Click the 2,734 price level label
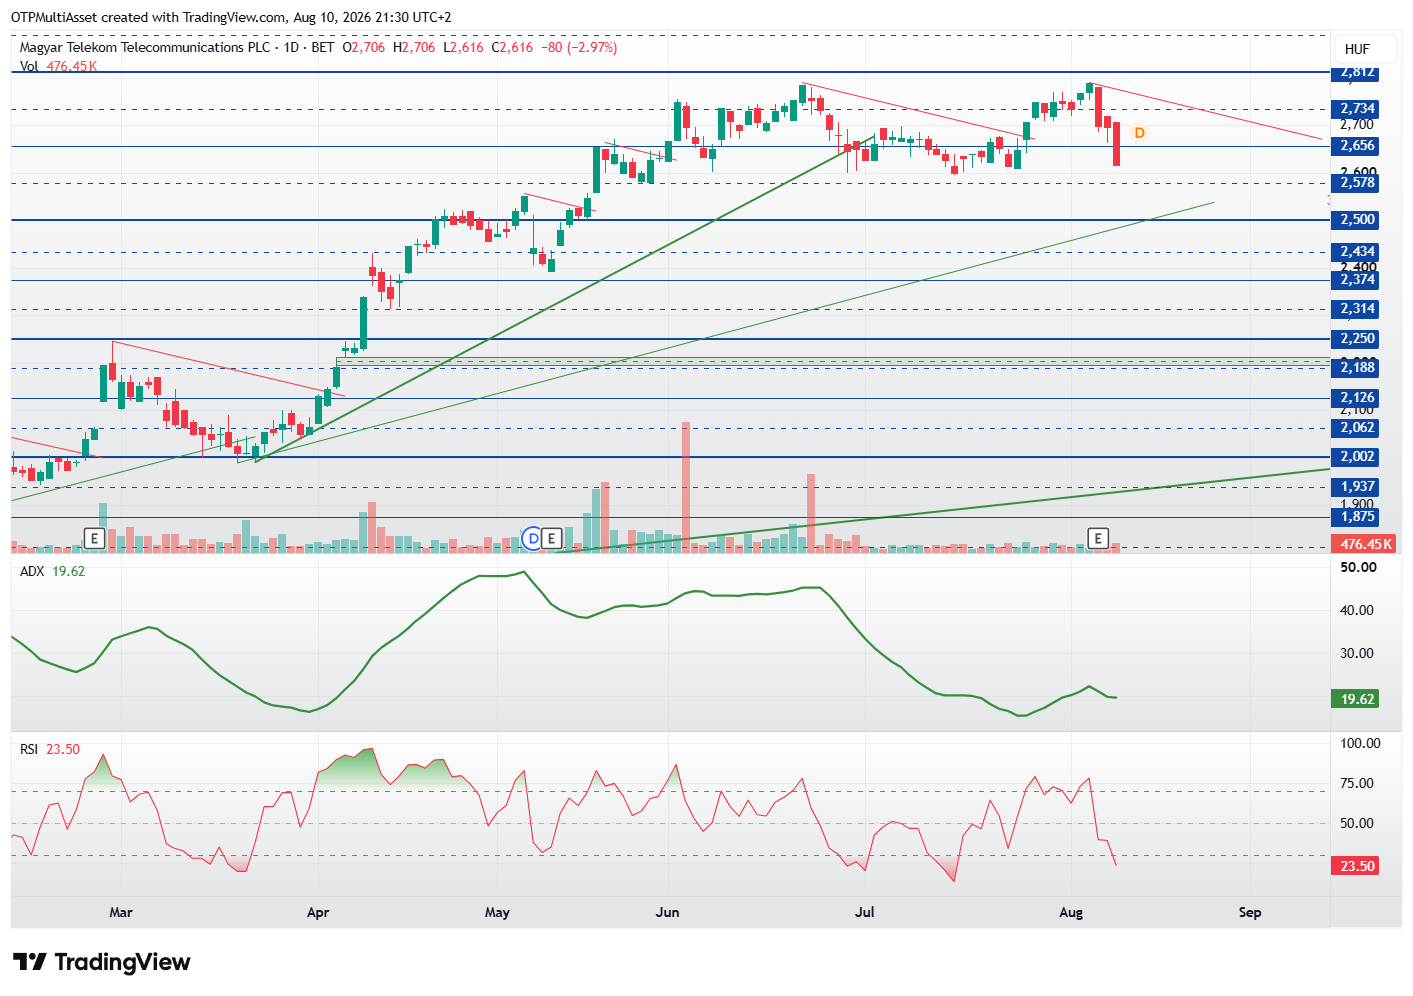The height and width of the screenshot is (996, 1413). (1357, 109)
